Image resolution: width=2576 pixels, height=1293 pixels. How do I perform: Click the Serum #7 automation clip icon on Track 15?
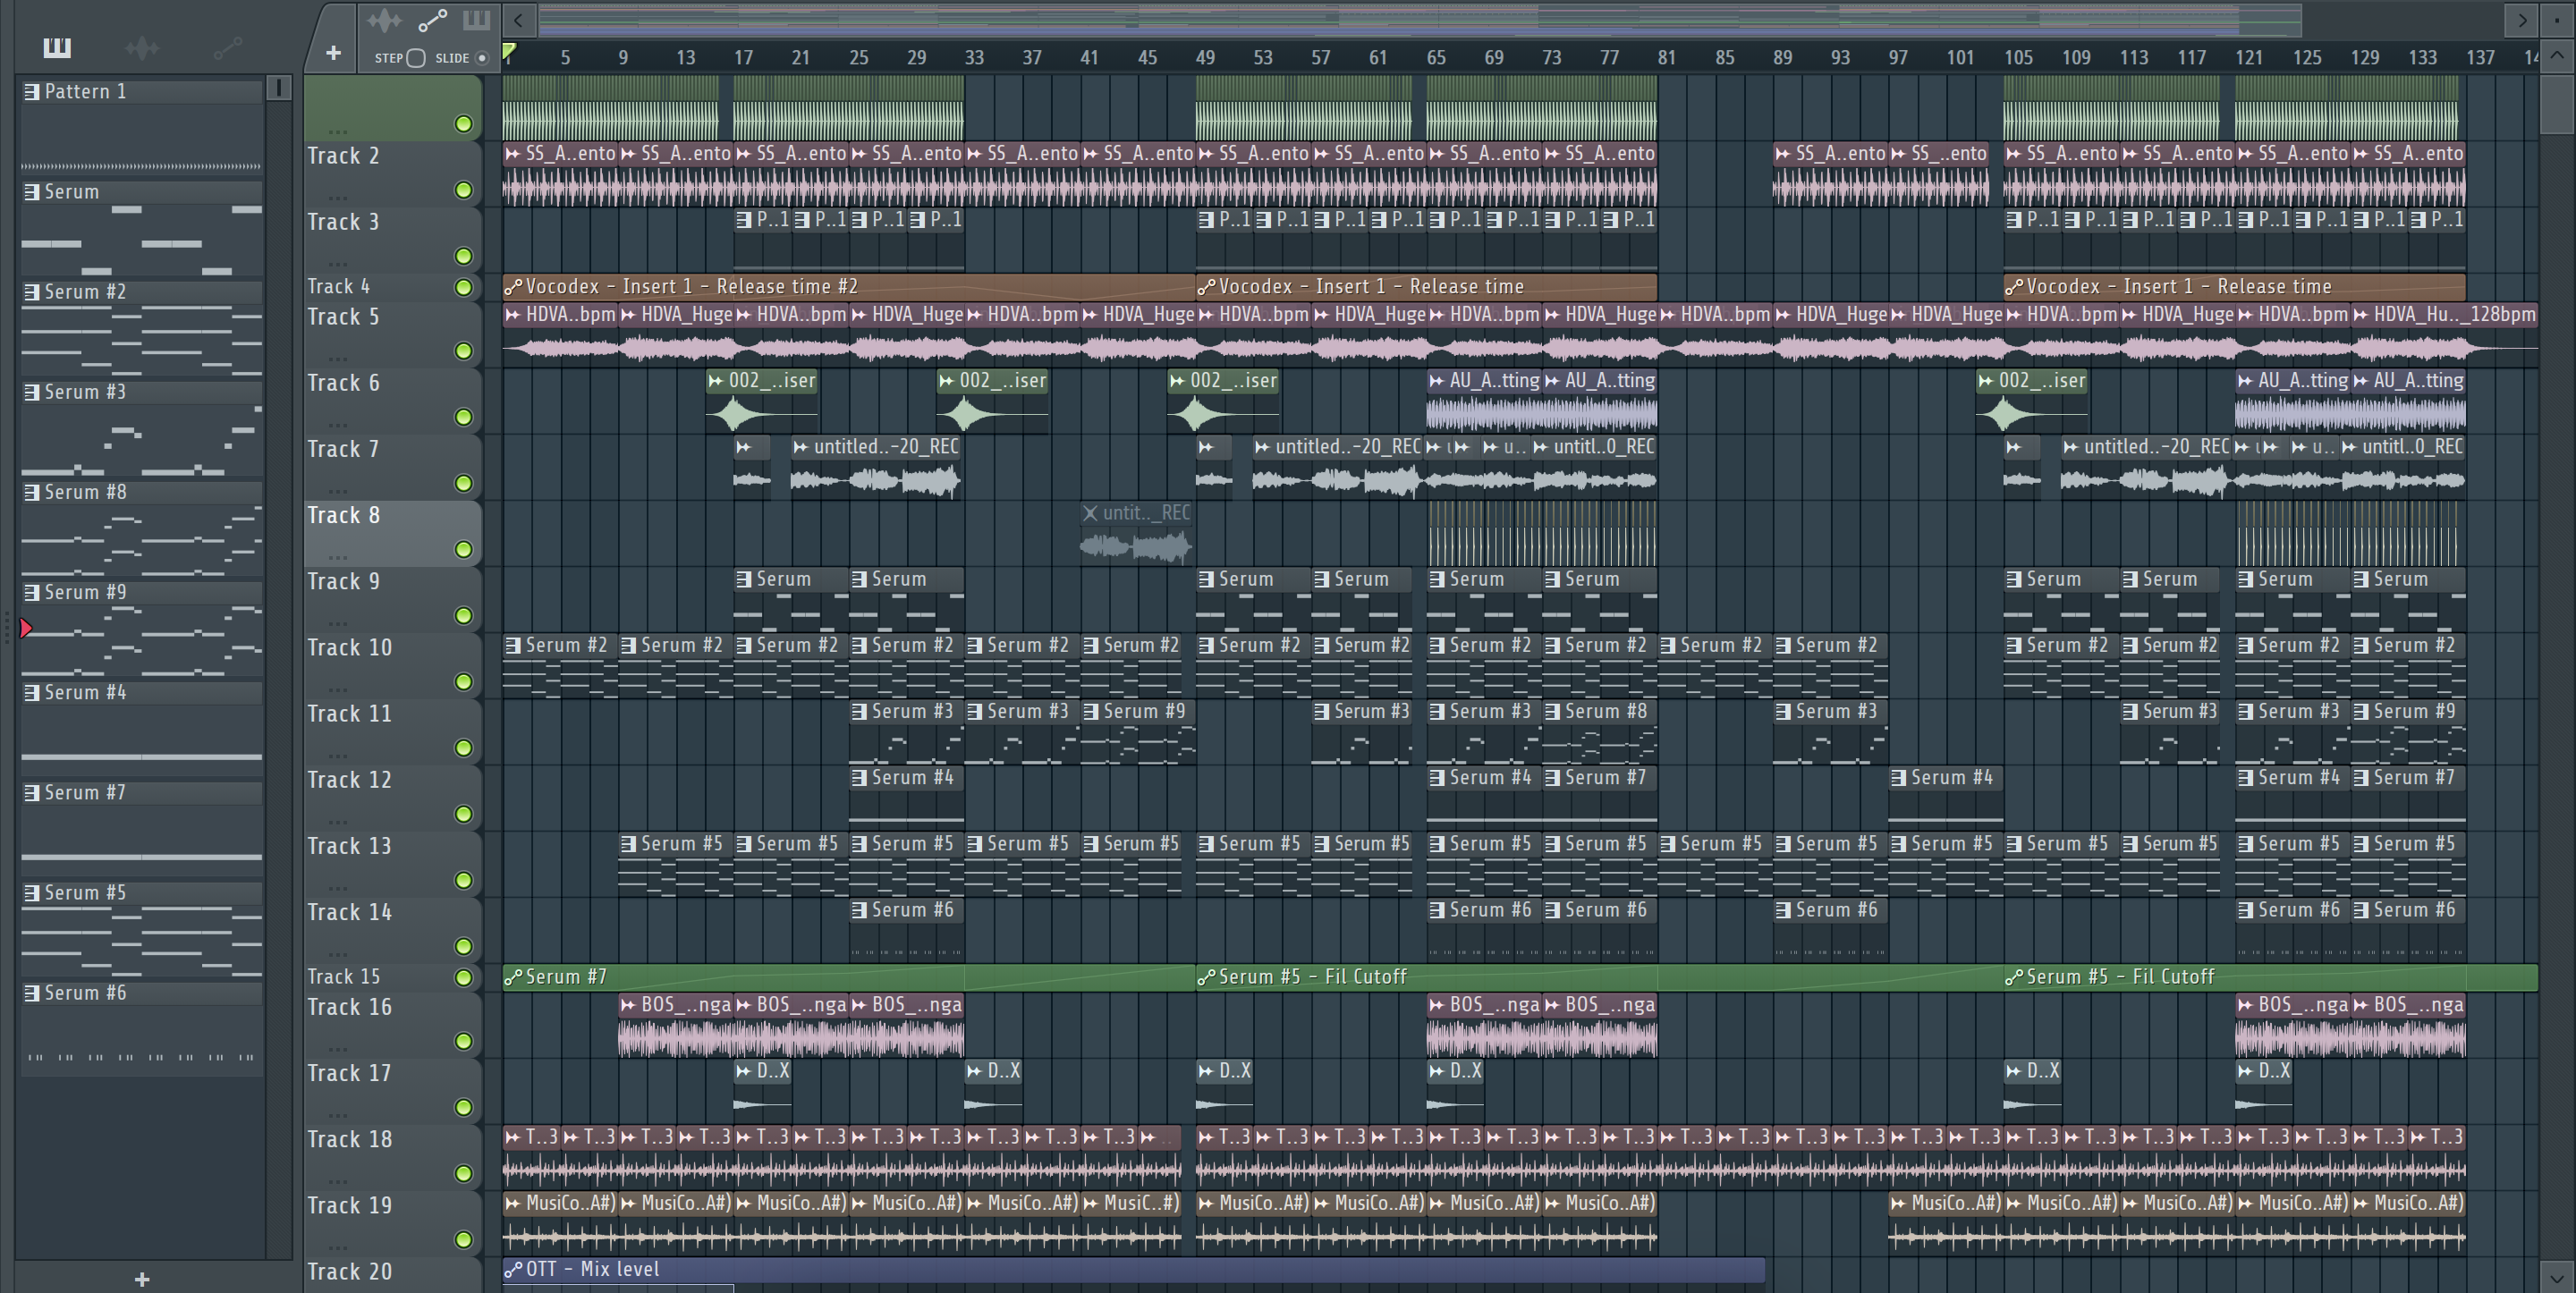[514, 978]
